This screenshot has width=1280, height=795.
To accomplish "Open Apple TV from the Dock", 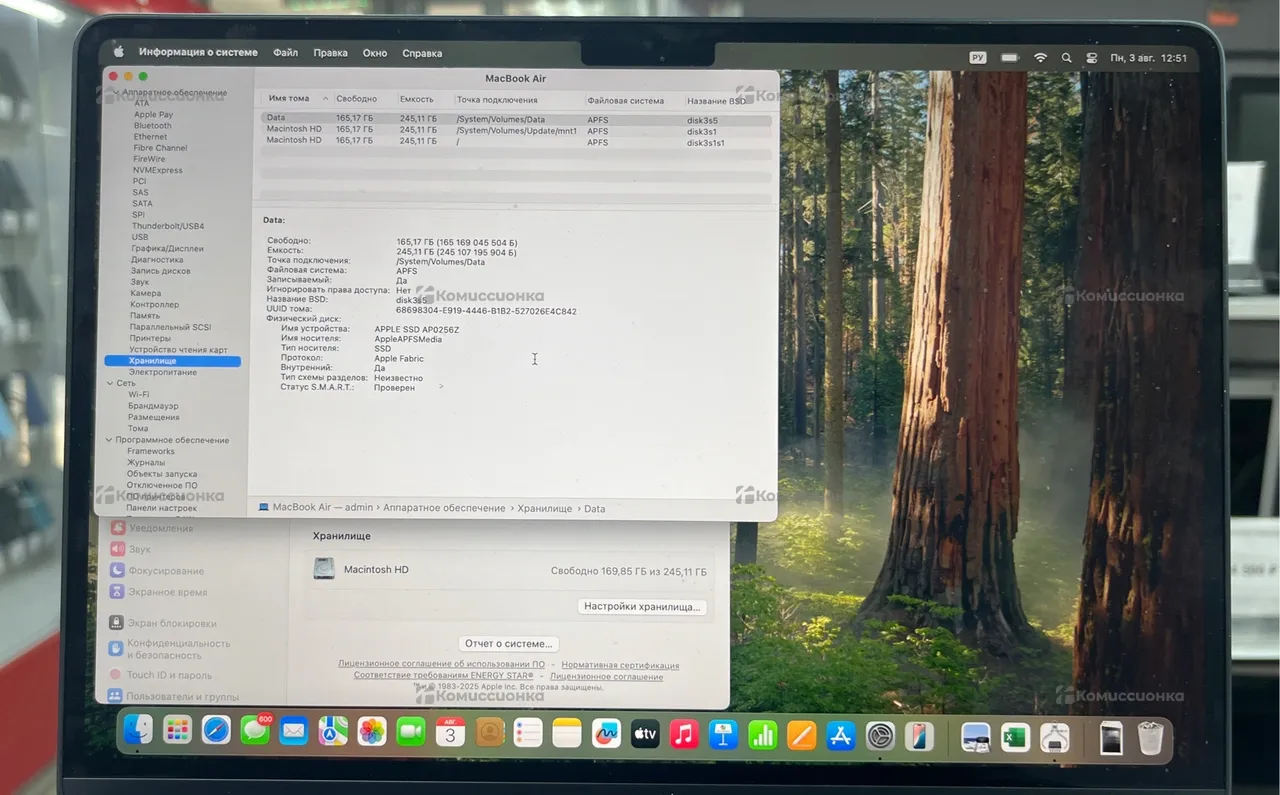I will pos(645,735).
